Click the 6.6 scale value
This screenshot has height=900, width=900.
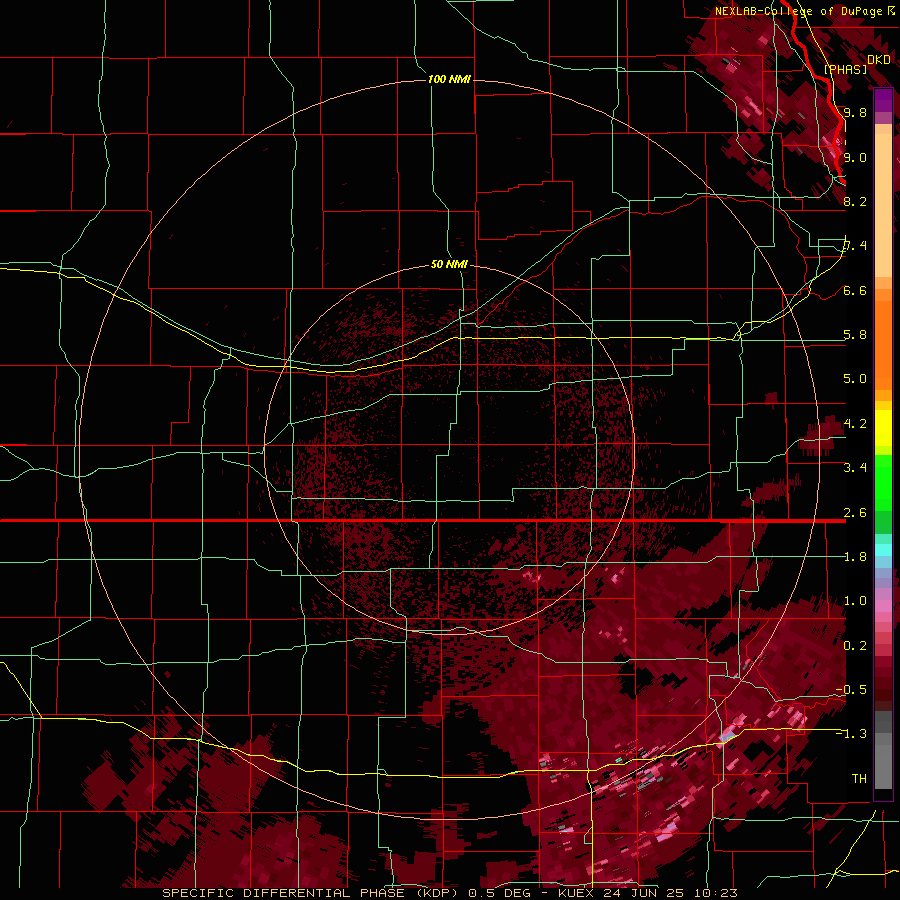point(855,290)
